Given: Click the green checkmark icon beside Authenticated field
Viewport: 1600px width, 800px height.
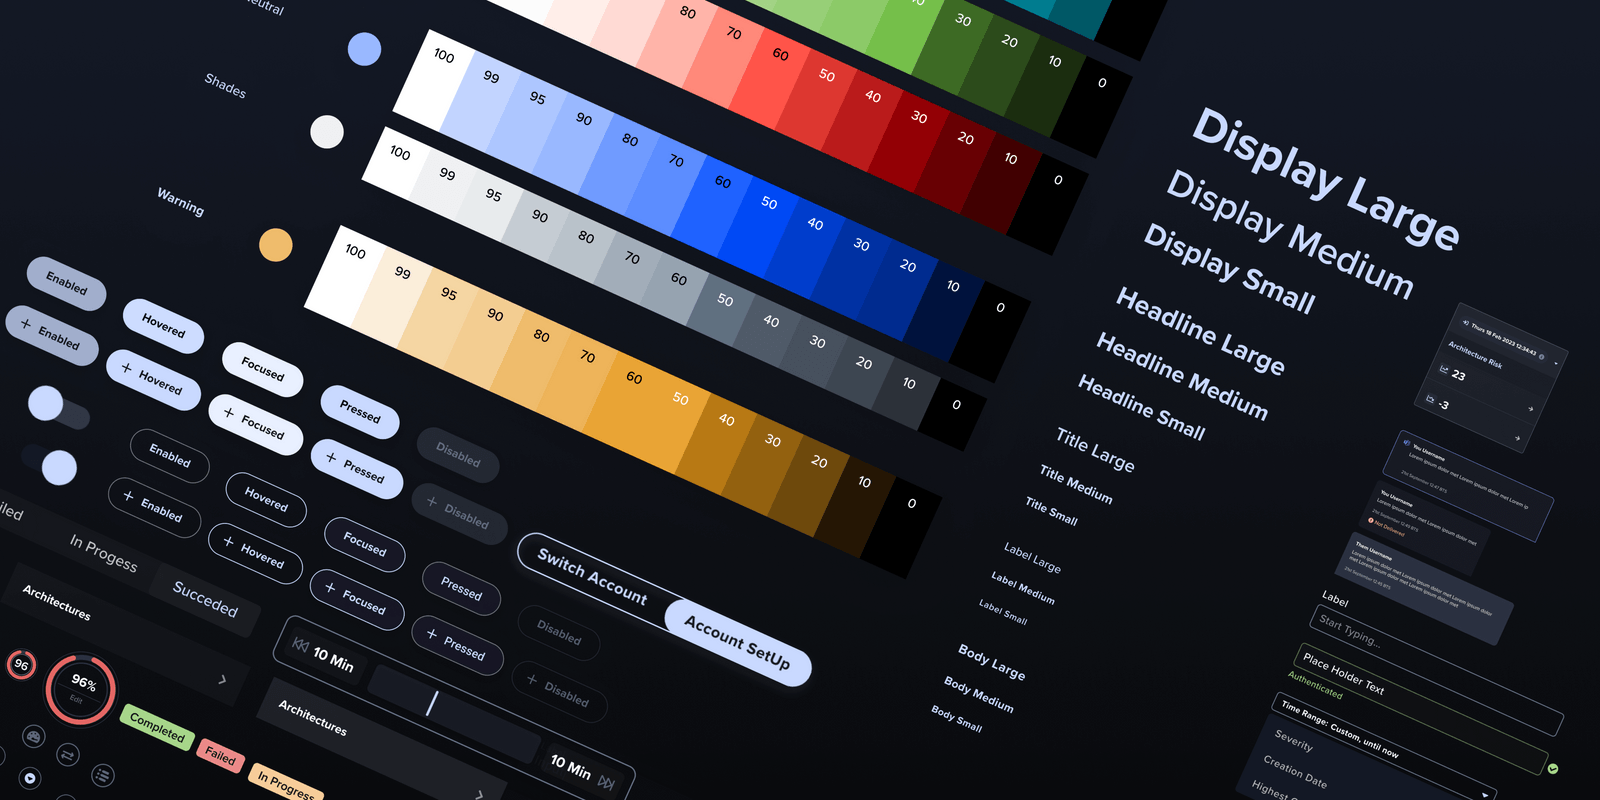Looking at the screenshot, I should click(1553, 768).
